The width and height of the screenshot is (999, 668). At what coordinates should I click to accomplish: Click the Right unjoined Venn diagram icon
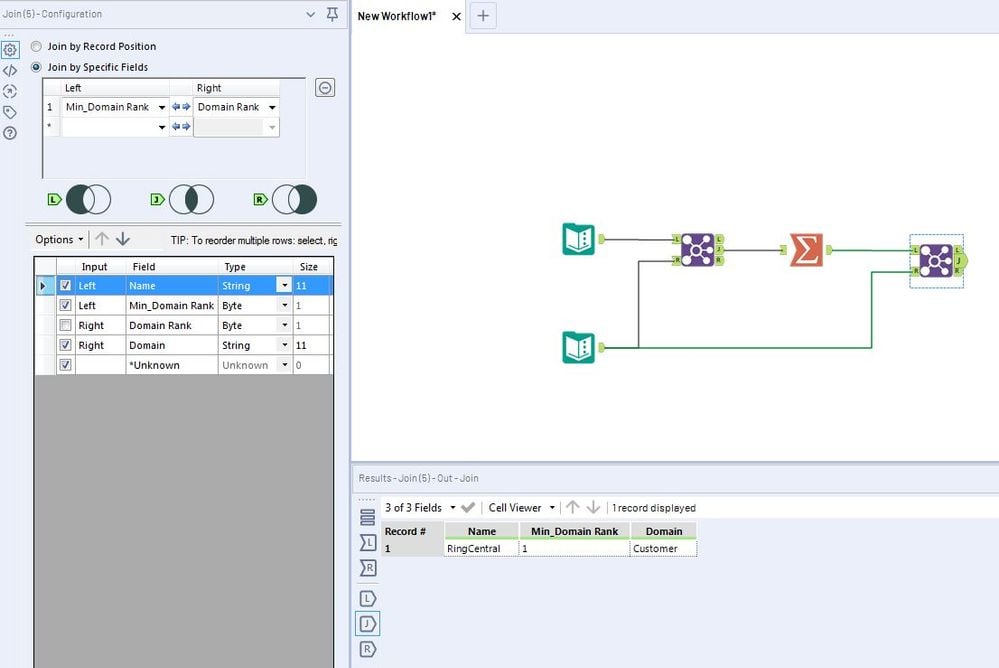pos(294,200)
